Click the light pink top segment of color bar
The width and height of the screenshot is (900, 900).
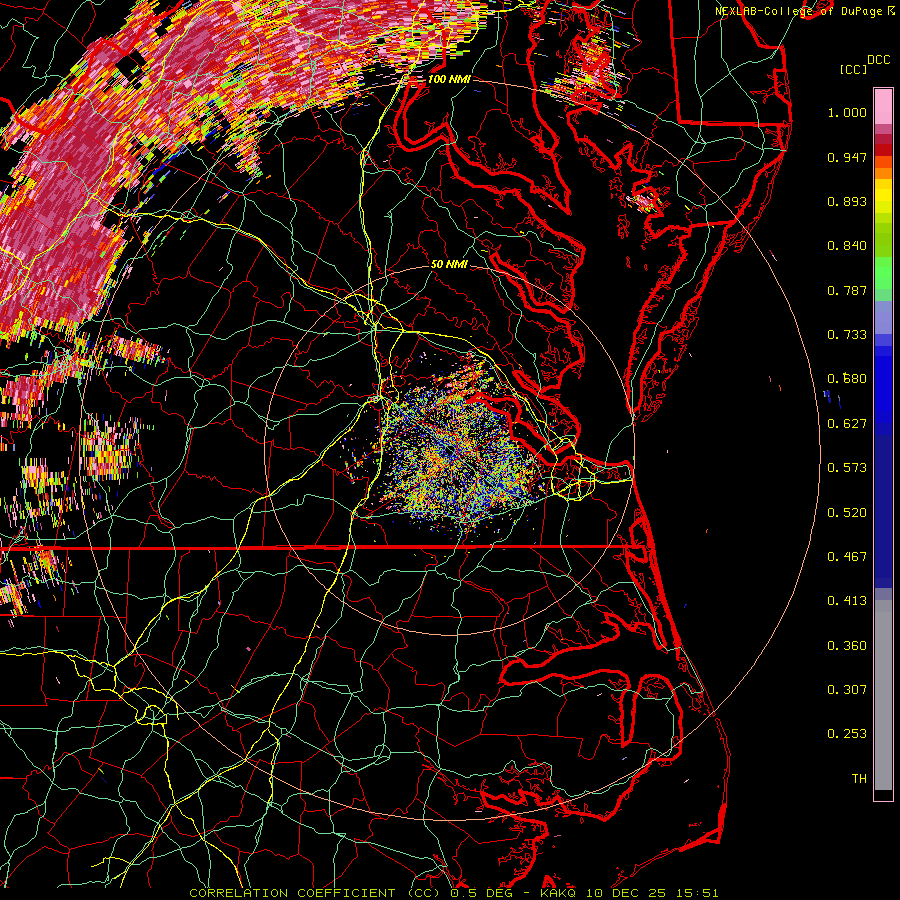tap(883, 107)
